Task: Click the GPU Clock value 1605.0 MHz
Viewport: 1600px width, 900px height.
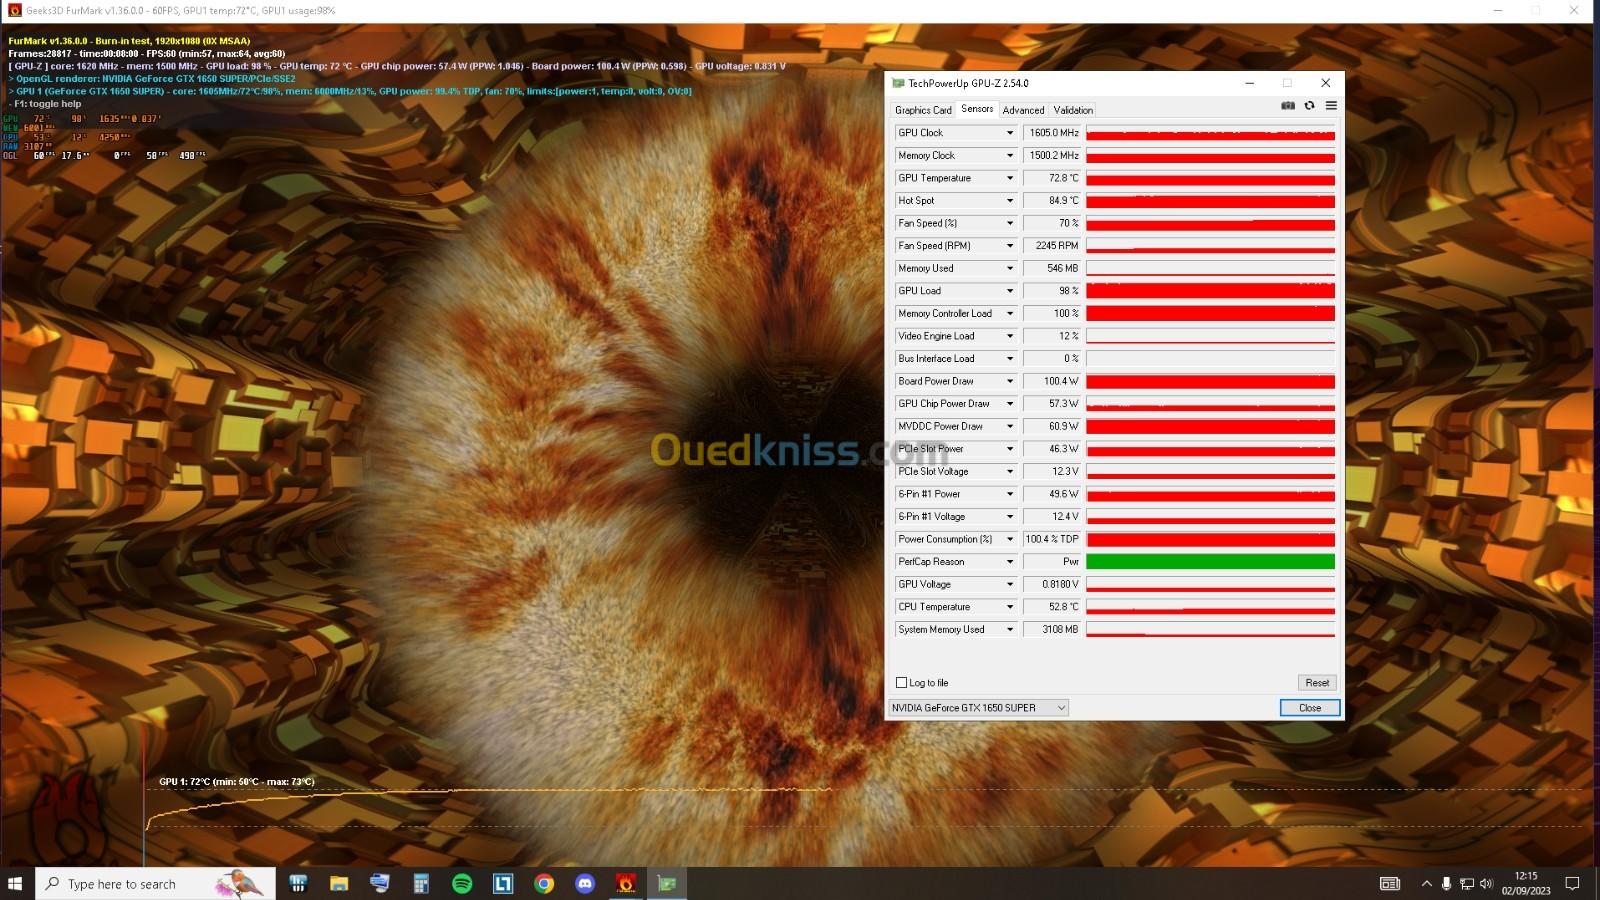Action: [1054, 133]
